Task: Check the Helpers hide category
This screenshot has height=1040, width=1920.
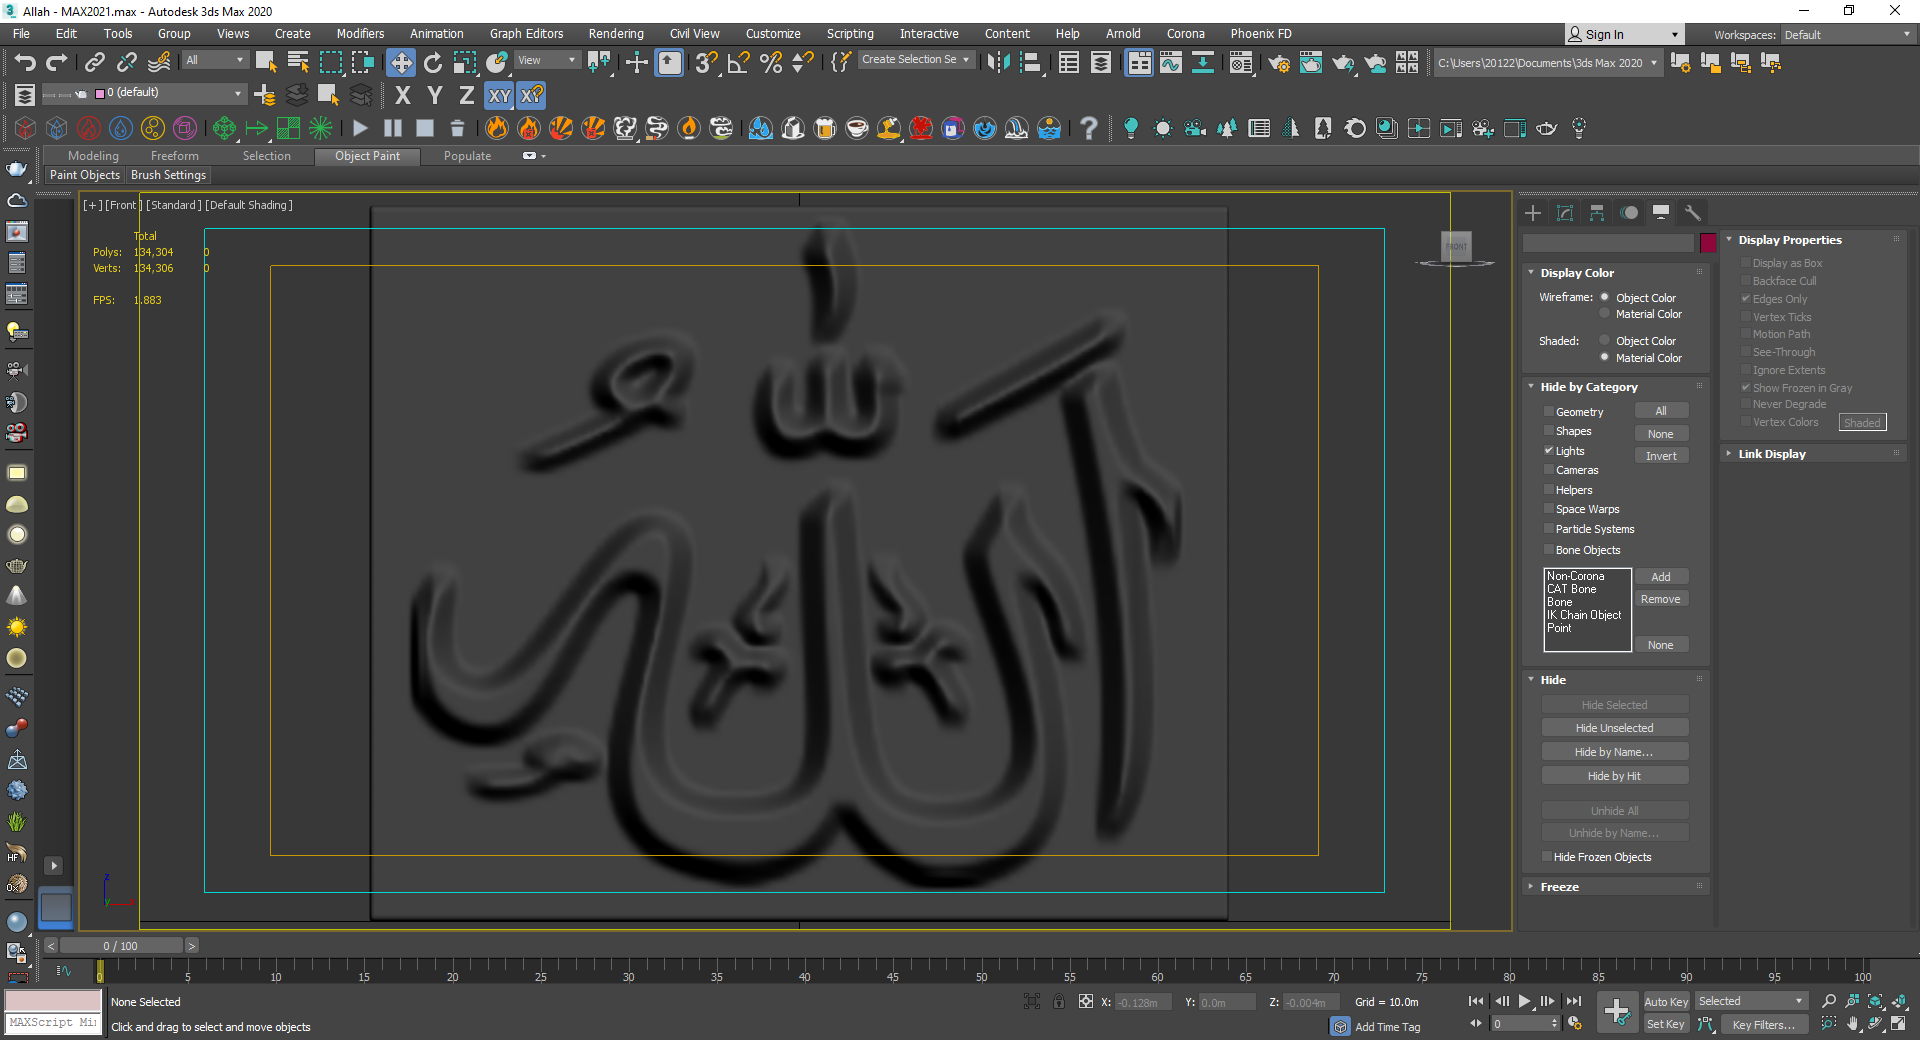Action: (x=1549, y=490)
